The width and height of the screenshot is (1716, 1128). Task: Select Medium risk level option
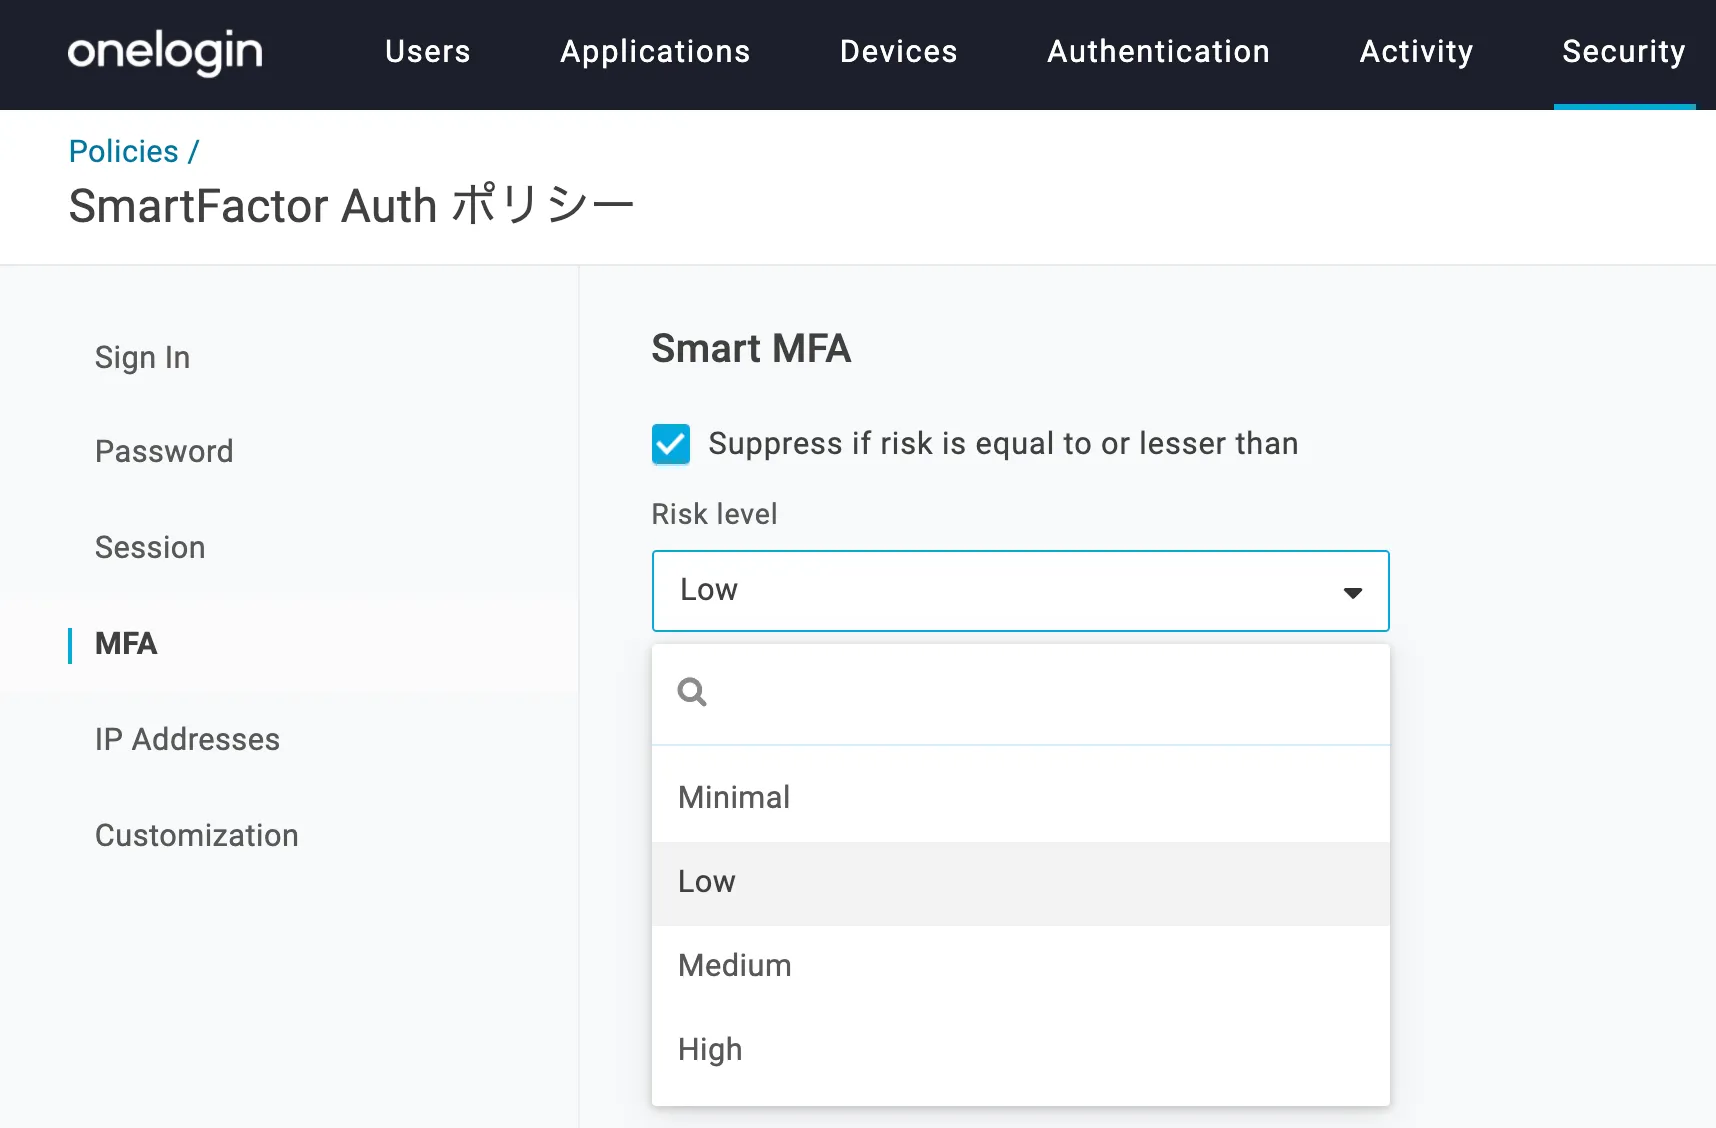click(735, 965)
